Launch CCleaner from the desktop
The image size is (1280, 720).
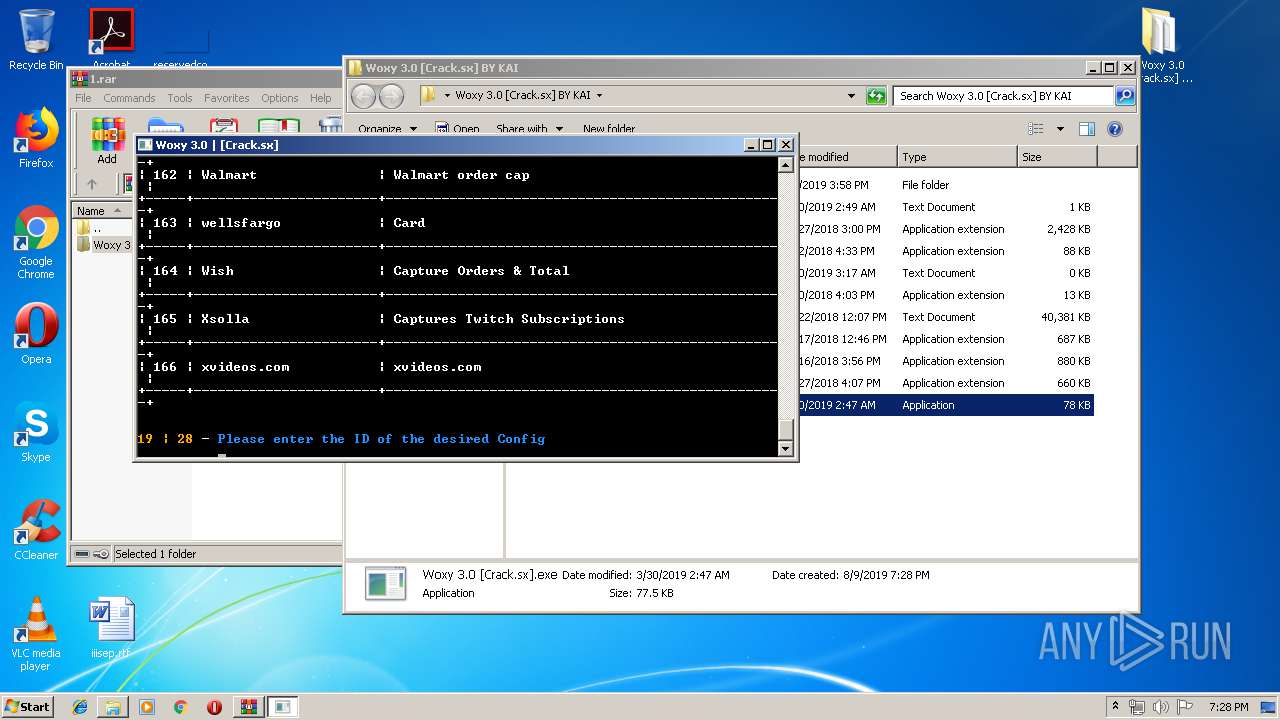(x=36, y=530)
